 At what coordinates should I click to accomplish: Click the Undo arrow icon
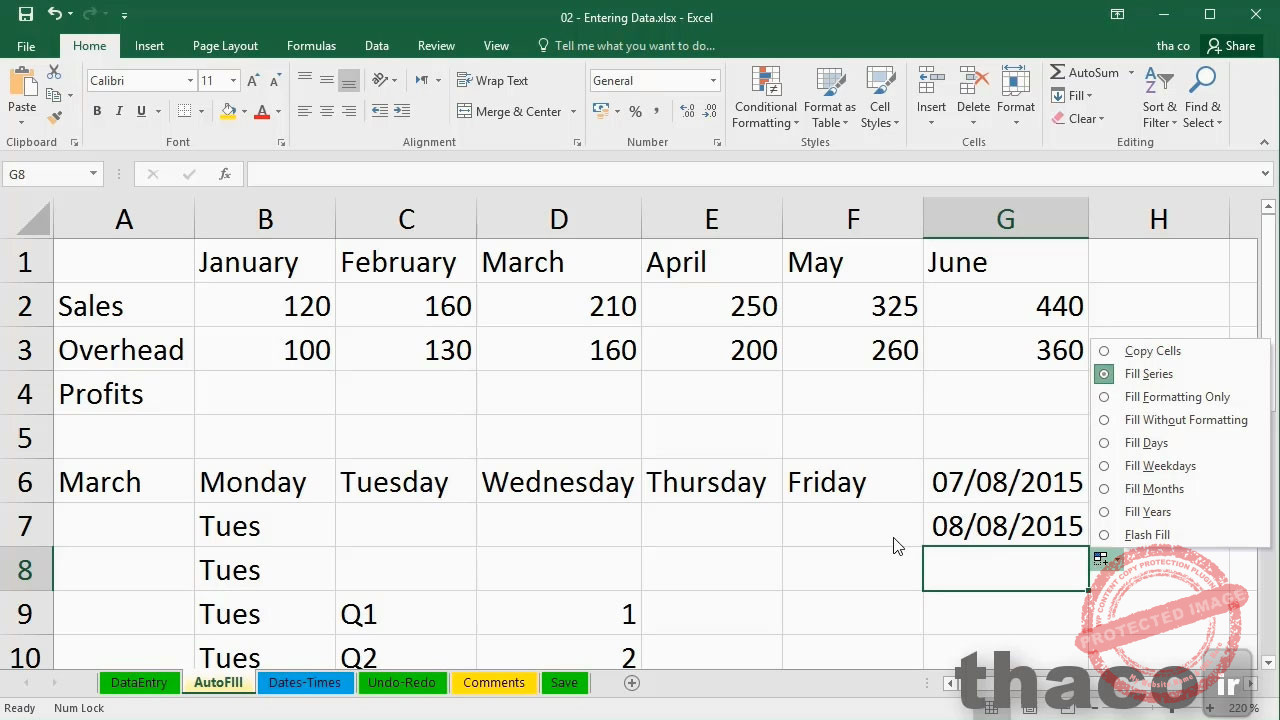coord(54,15)
